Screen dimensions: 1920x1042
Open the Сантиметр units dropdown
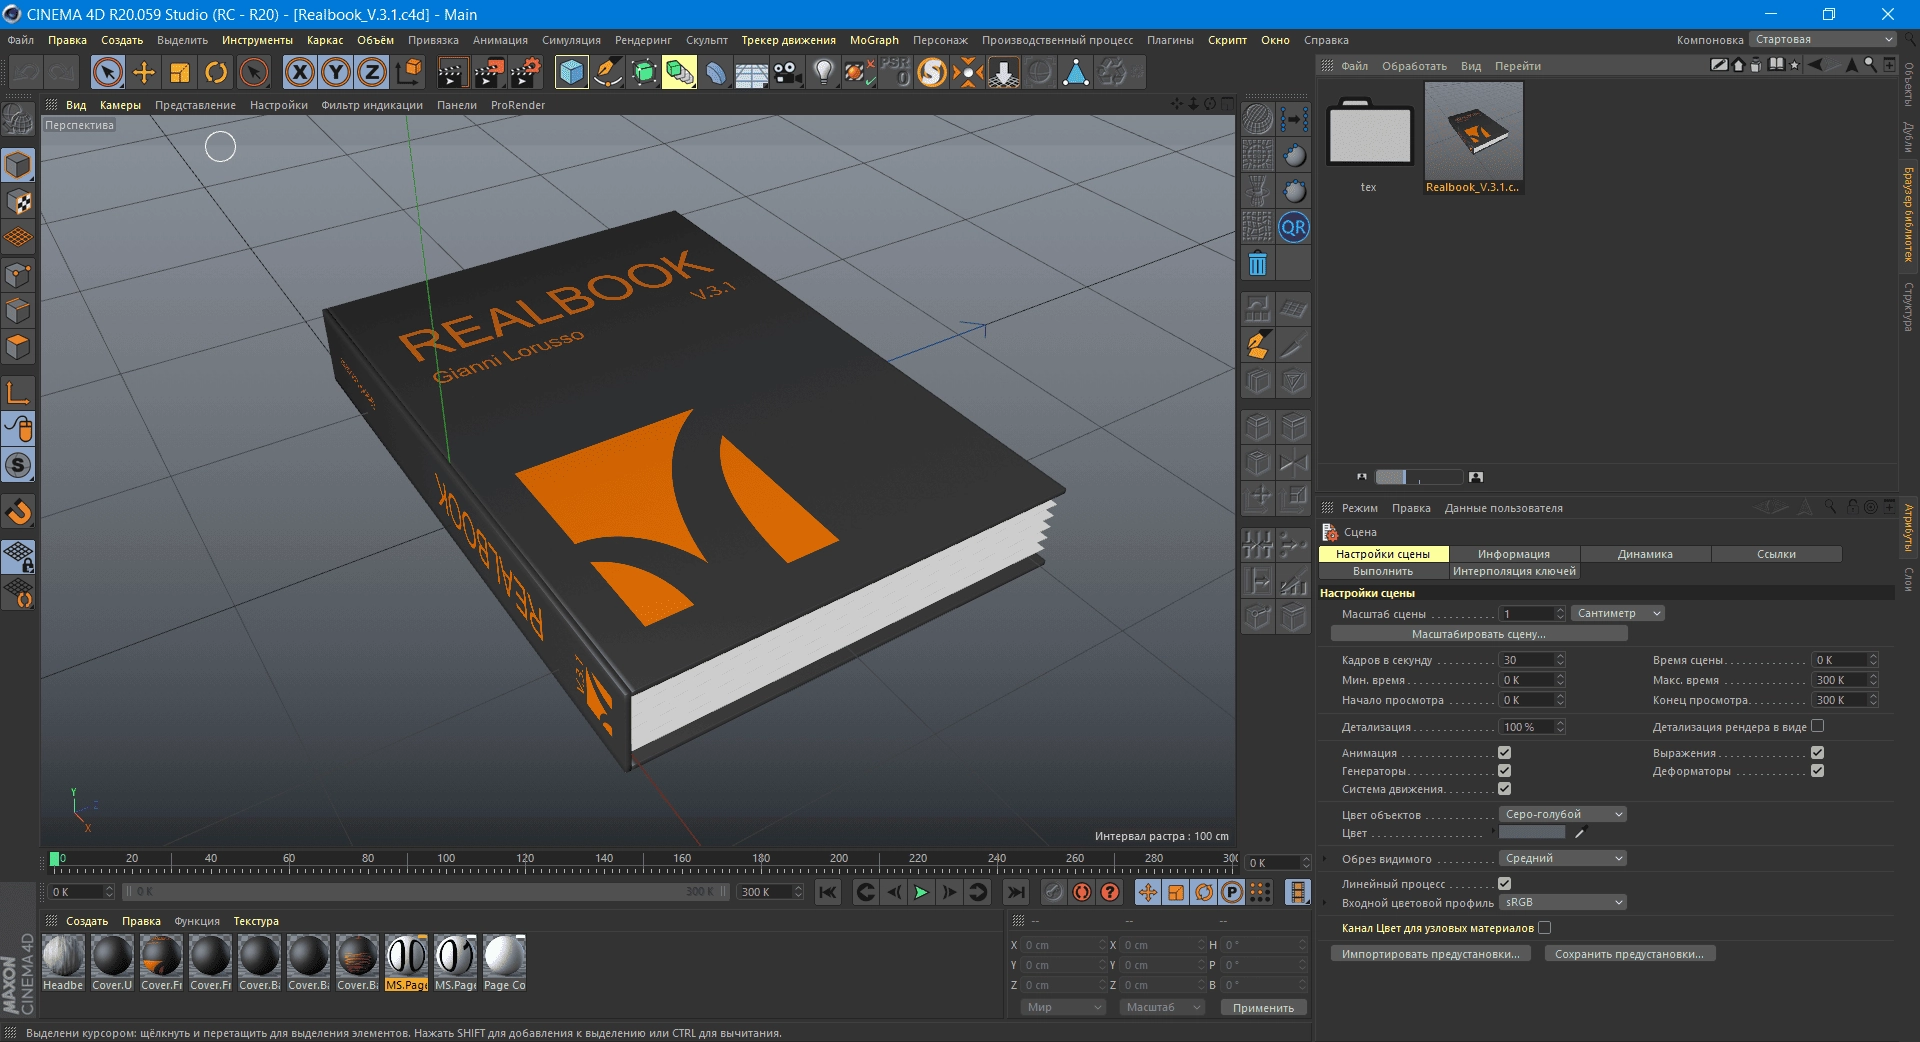1618,614
